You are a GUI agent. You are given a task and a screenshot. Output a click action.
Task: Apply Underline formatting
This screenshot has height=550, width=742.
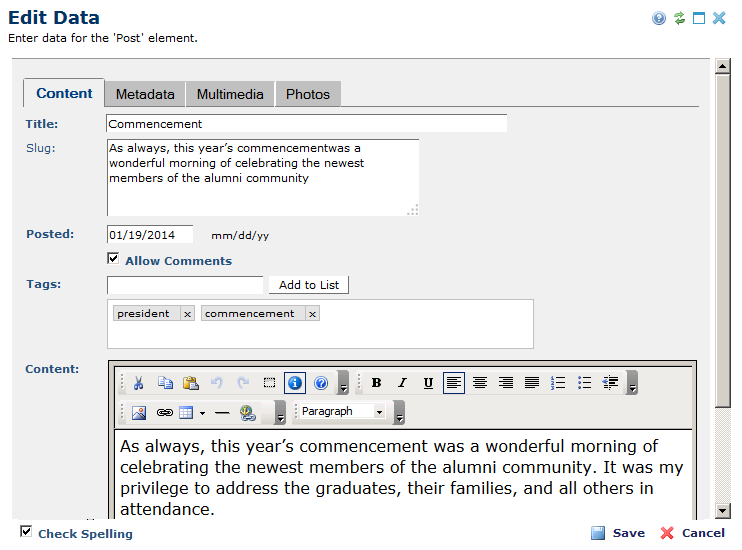428,383
